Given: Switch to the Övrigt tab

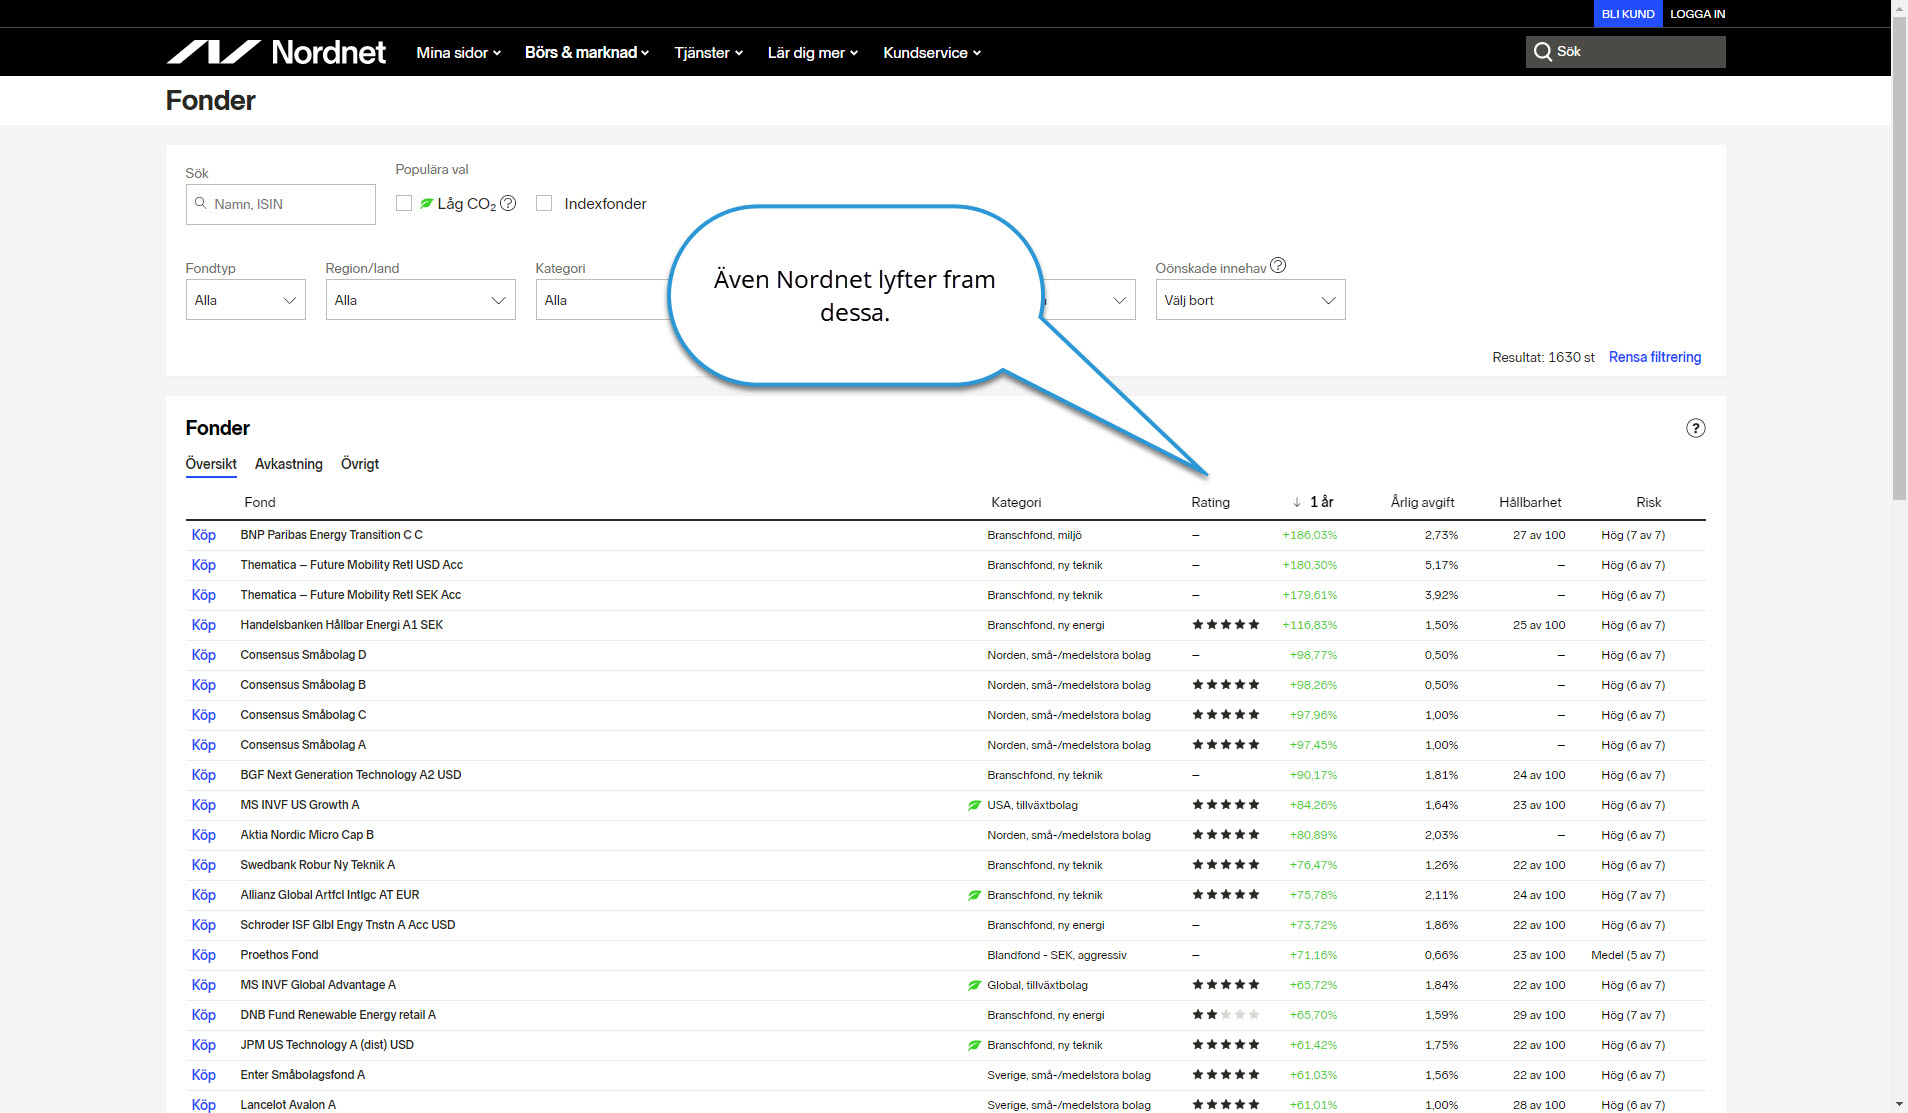Looking at the screenshot, I should pos(360,464).
